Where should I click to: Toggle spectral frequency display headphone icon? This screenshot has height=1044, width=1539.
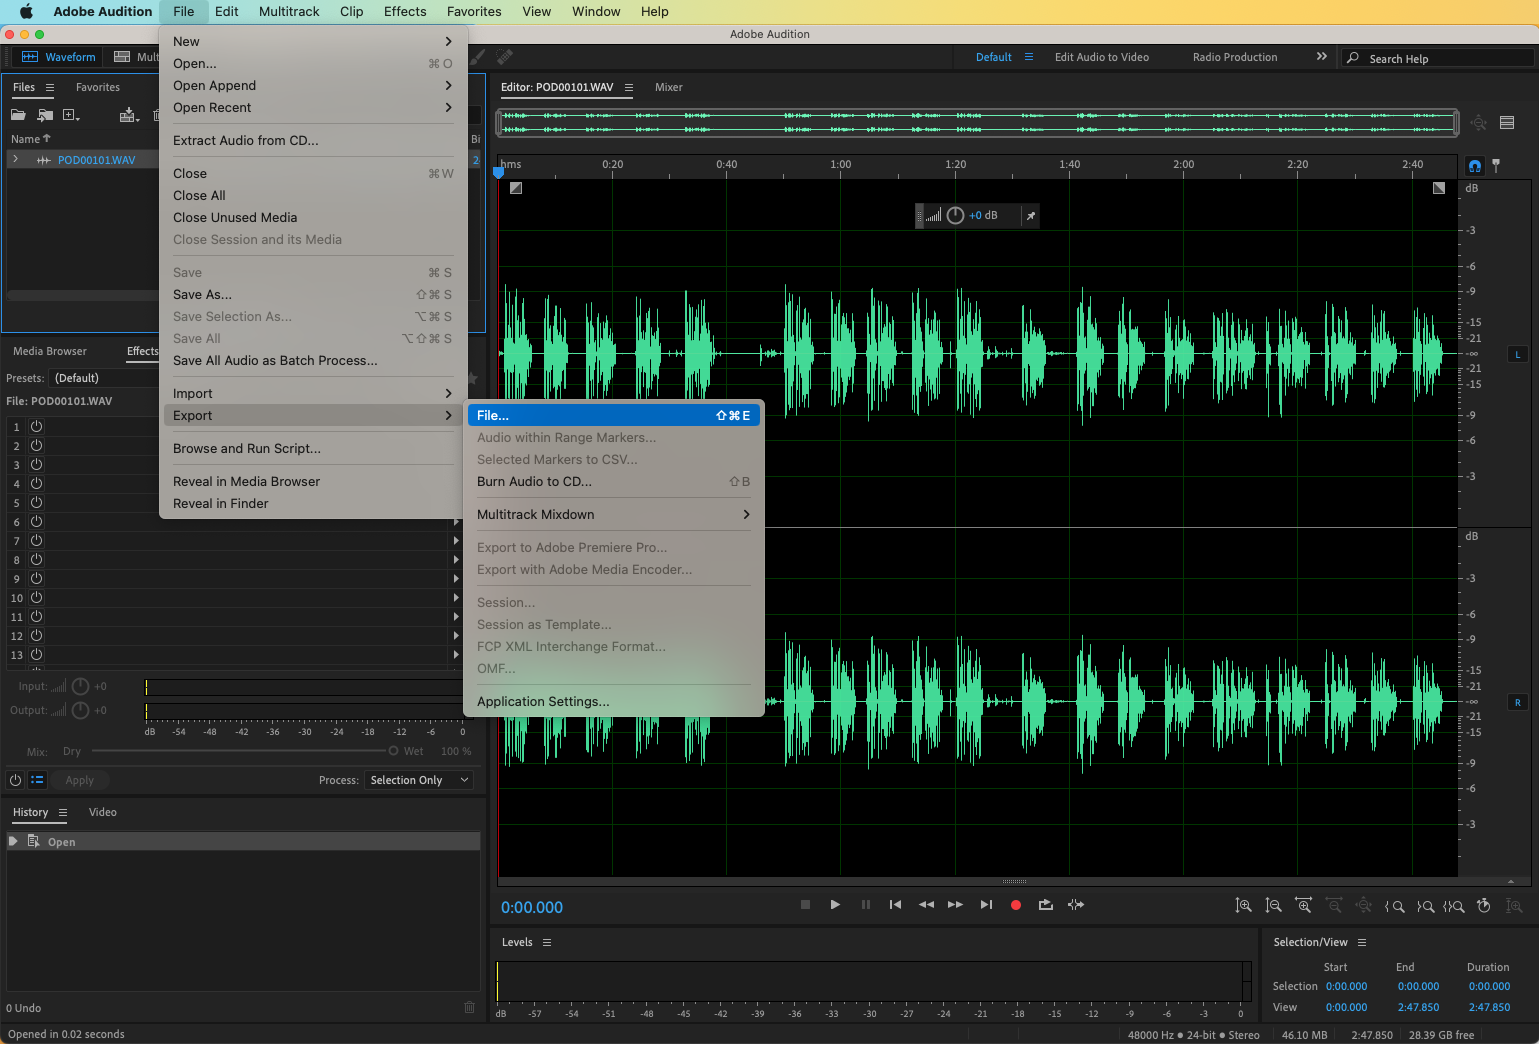click(x=1475, y=165)
